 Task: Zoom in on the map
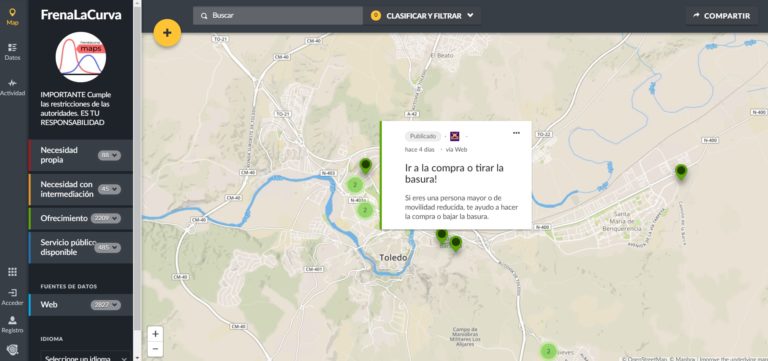155,334
